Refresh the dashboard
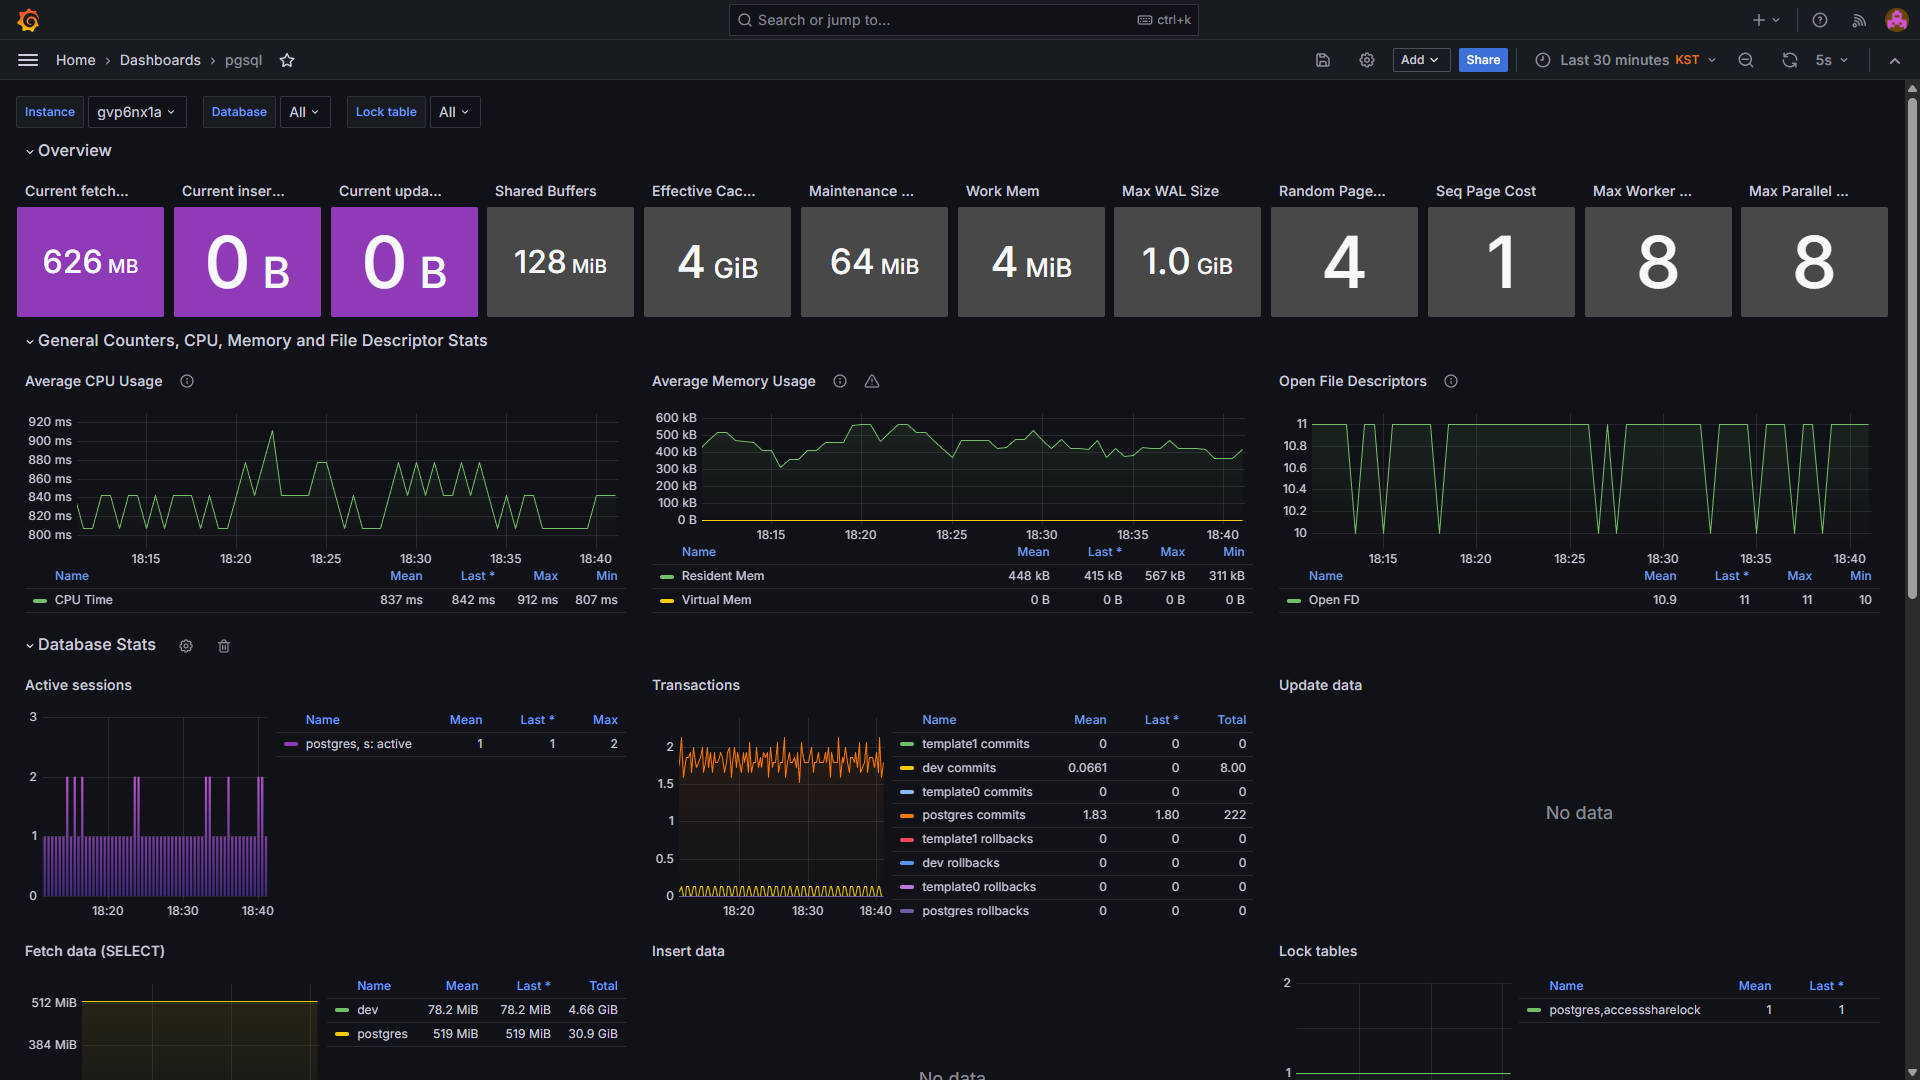Image resolution: width=1920 pixels, height=1080 pixels. pos(1789,60)
